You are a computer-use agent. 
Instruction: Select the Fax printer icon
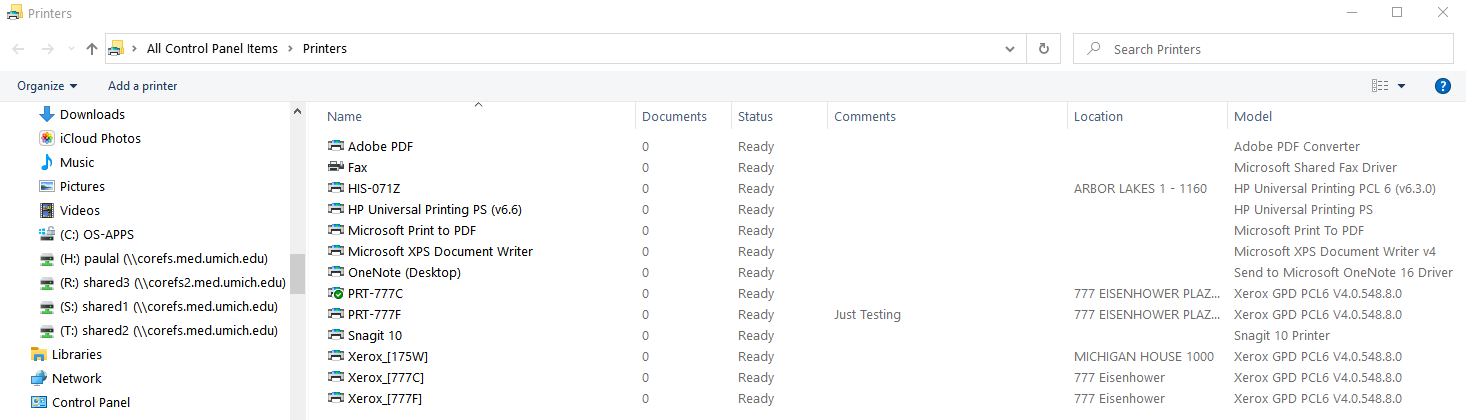[335, 167]
